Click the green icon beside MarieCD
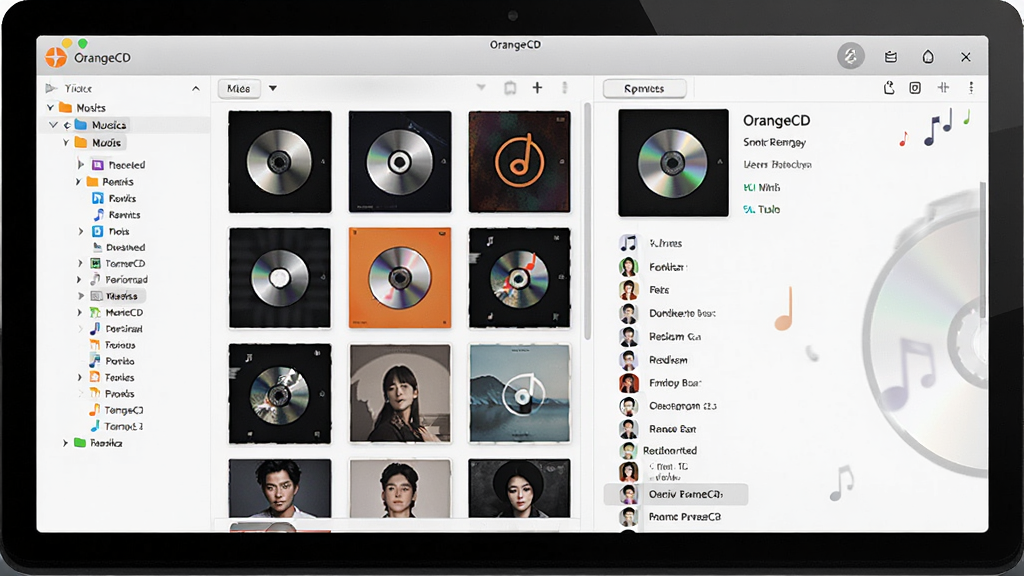This screenshot has height=576, width=1024. 95,313
